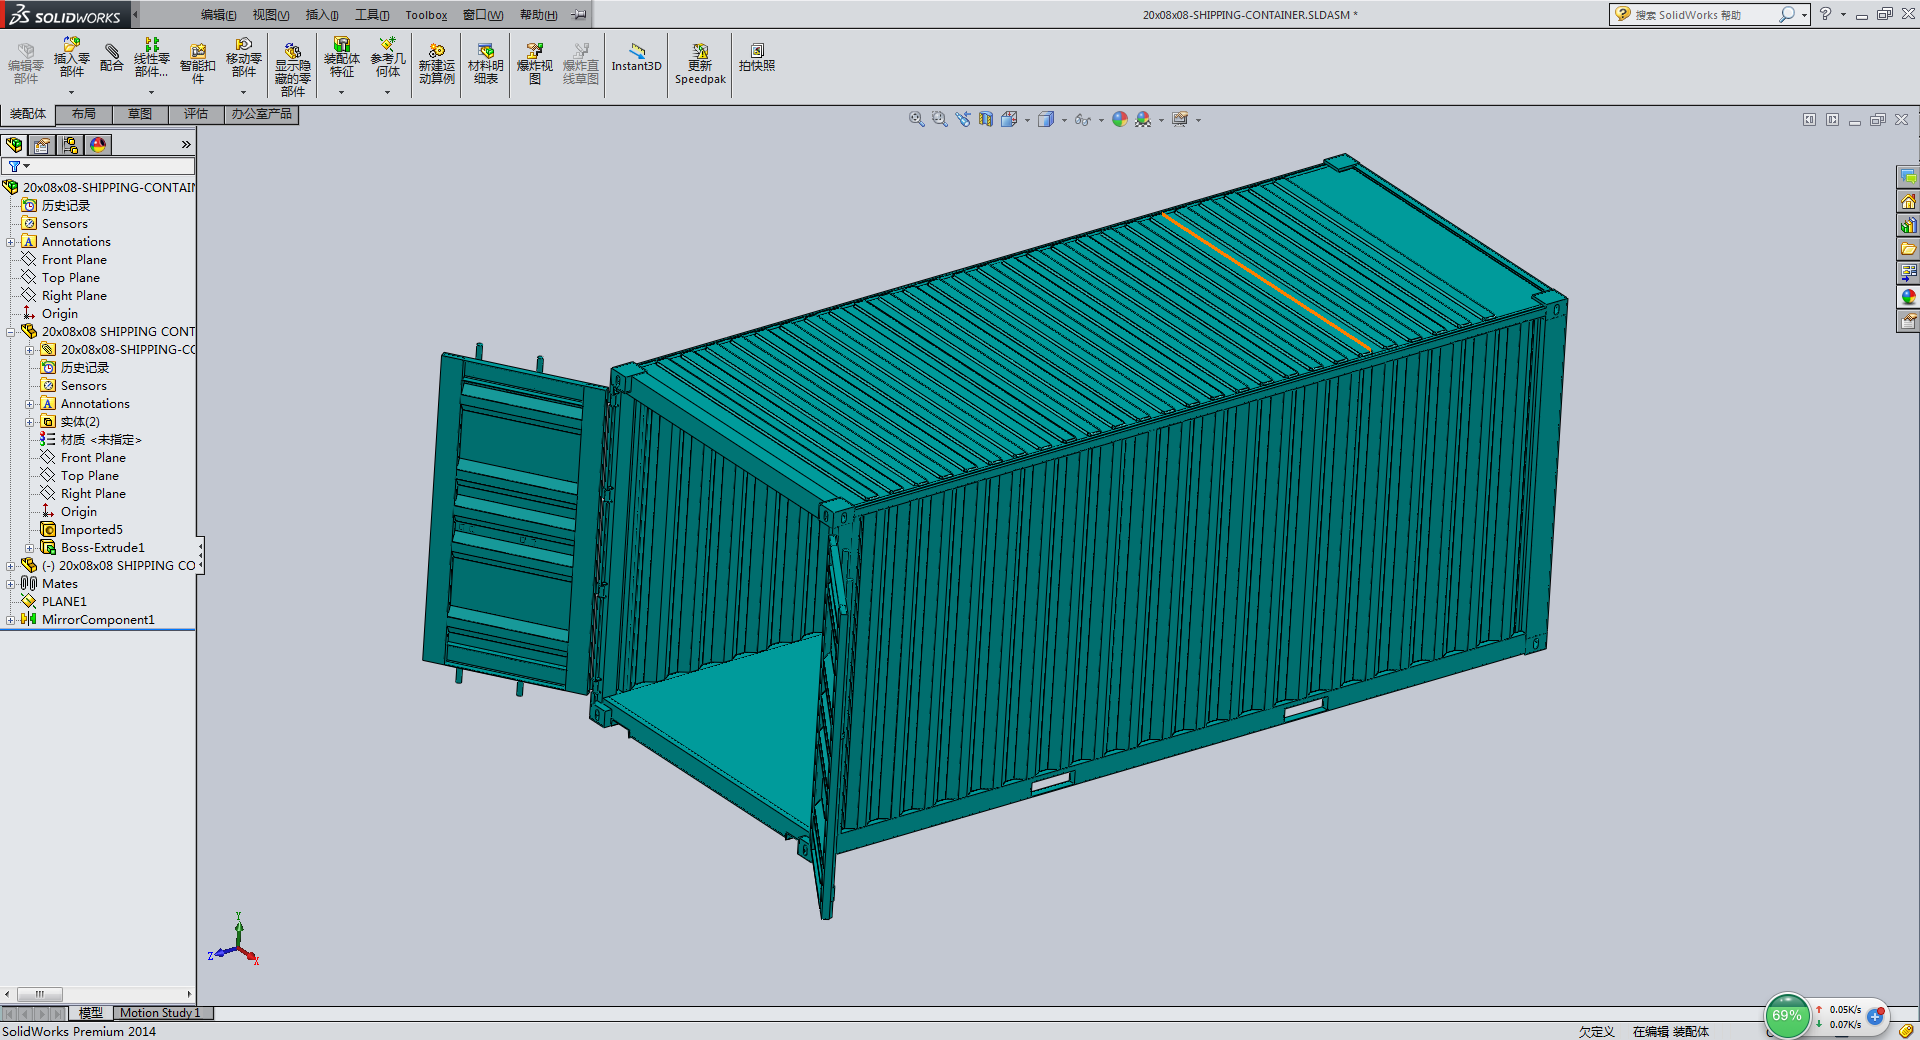The width and height of the screenshot is (1920, 1040).
Task: Click Linear Component Pattern (线性零部件) icon
Action: [152, 58]
